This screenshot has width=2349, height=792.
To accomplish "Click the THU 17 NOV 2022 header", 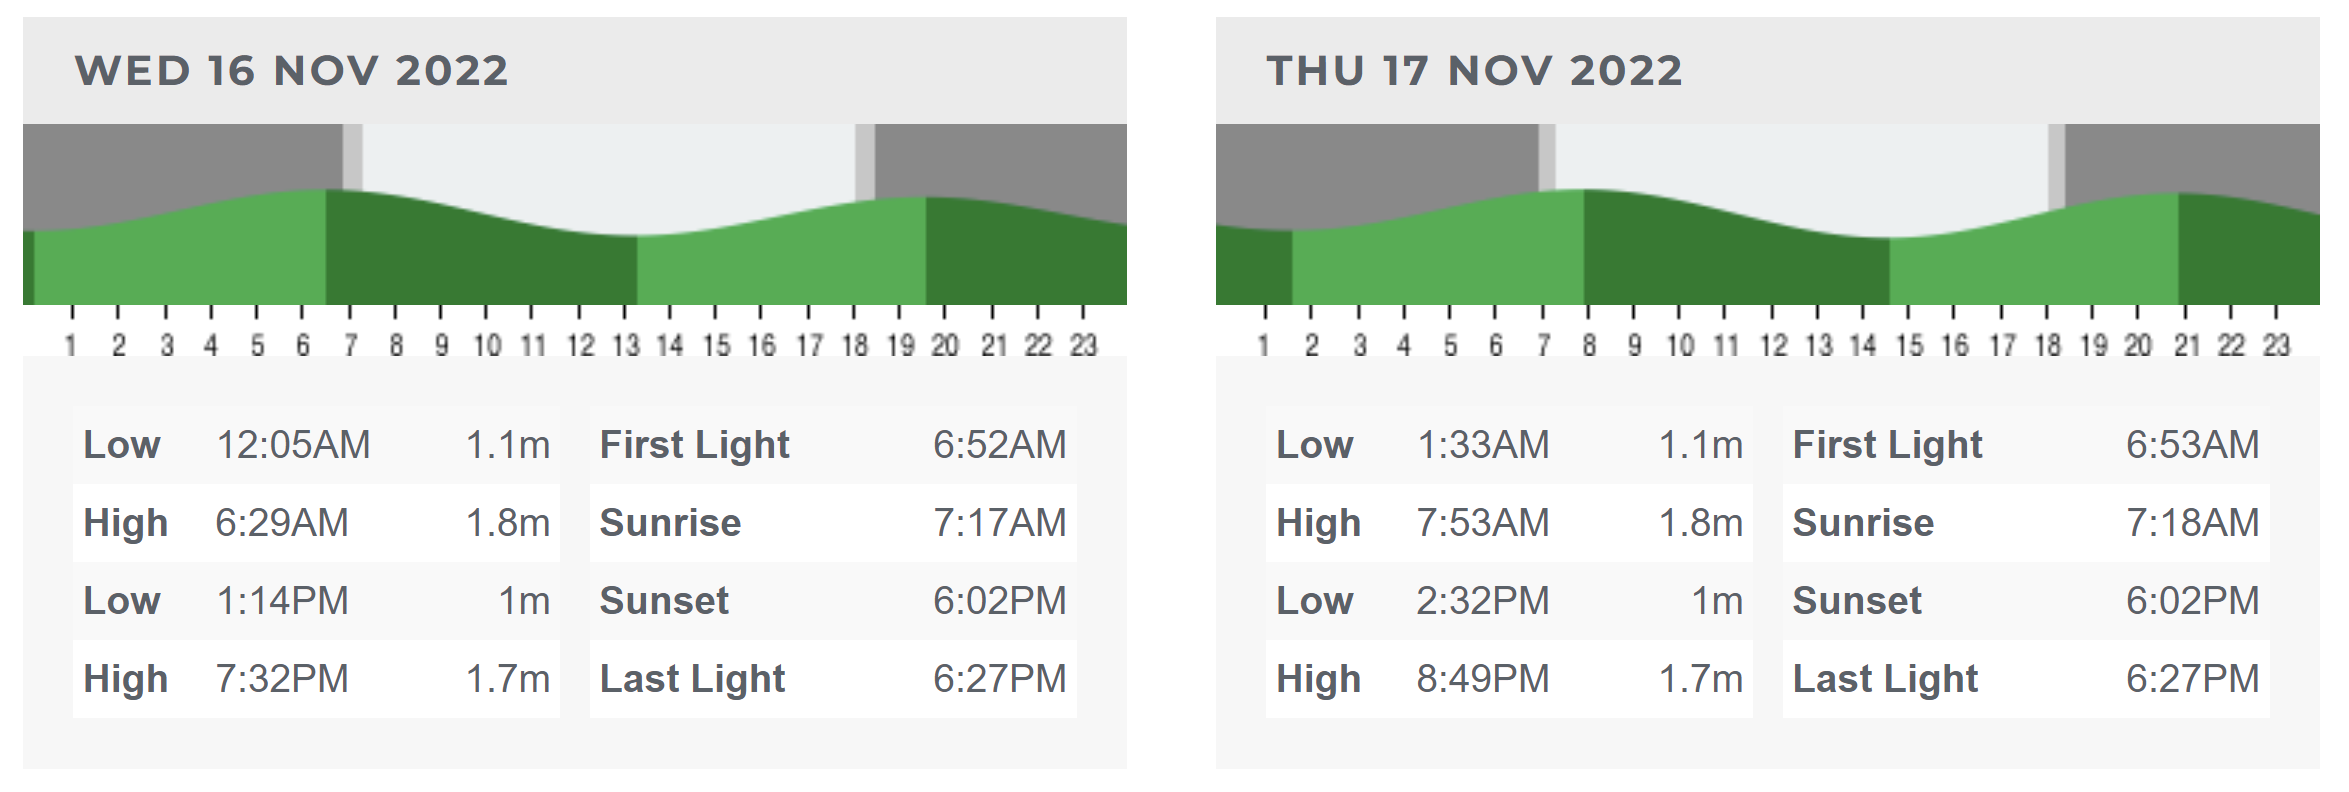I will pyautogui.click(x=1474, y=71).
